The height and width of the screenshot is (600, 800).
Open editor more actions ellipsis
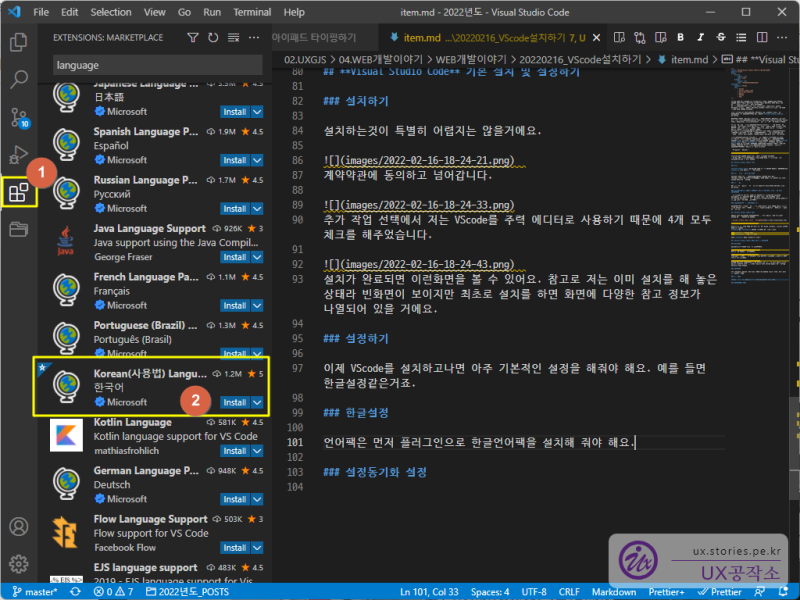coord(782,37)
